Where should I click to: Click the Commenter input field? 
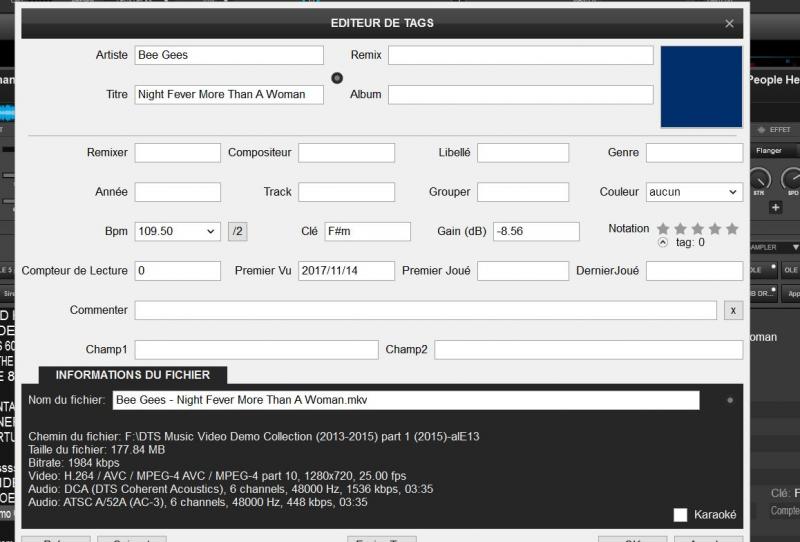click(x=426, y=310)
